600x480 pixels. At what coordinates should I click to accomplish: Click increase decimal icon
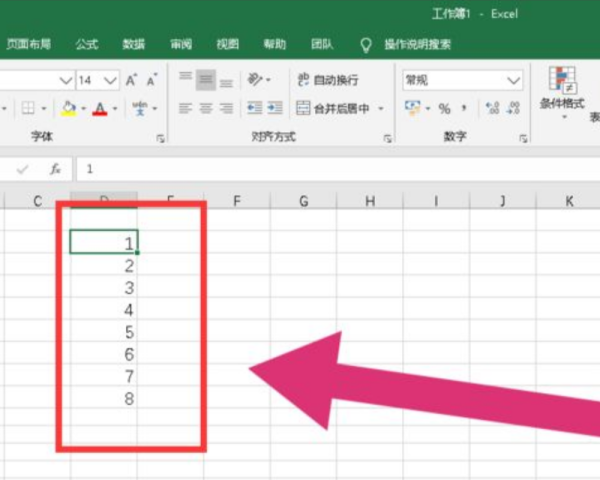click(x=492, y=108)
